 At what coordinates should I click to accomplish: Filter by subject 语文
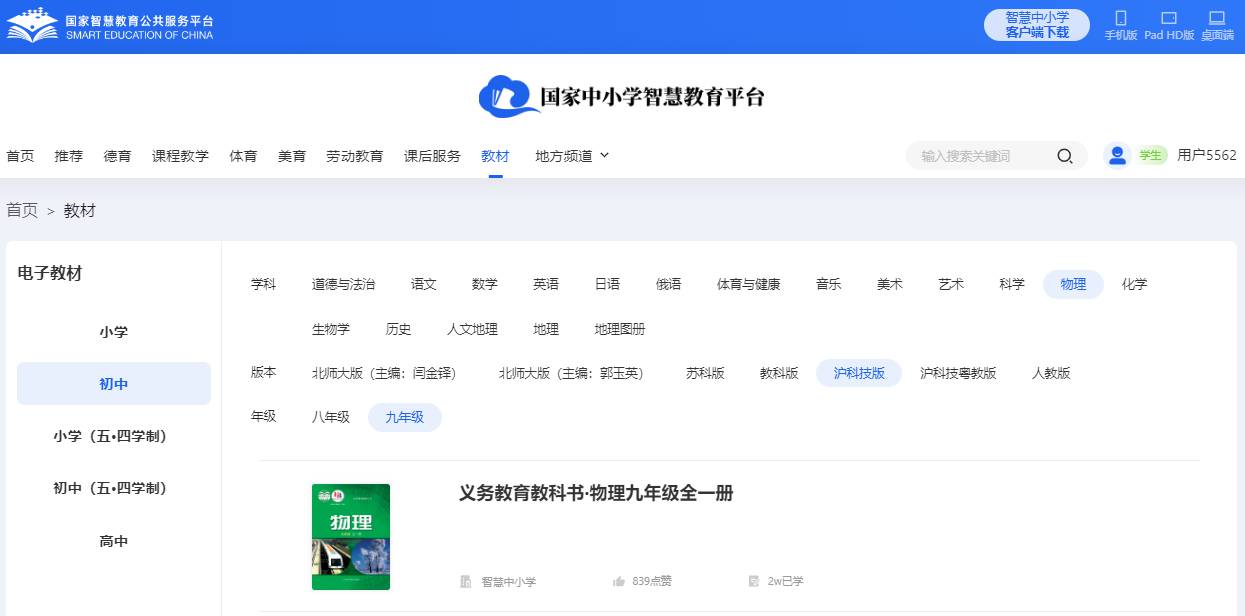[x=424, y=284]
